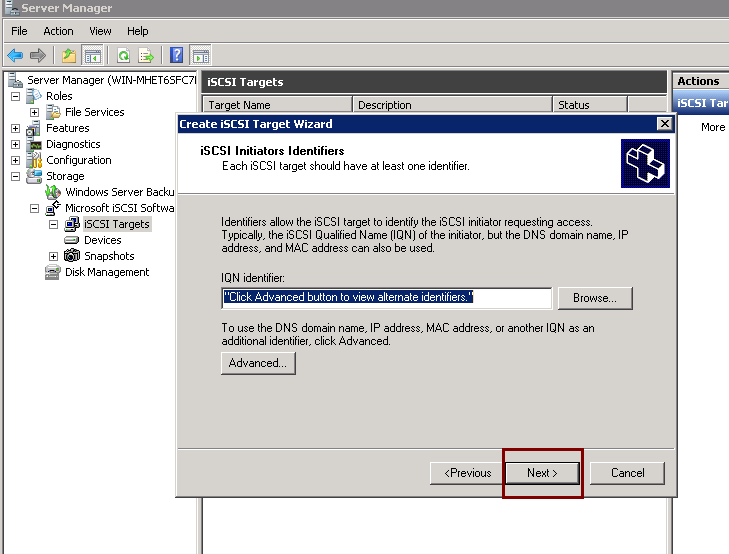Toggle the show/hide Action pane icon

click(200, 56)
